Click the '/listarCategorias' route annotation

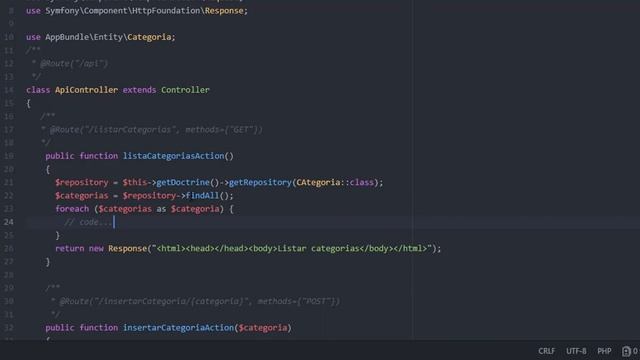pos(131,130)
